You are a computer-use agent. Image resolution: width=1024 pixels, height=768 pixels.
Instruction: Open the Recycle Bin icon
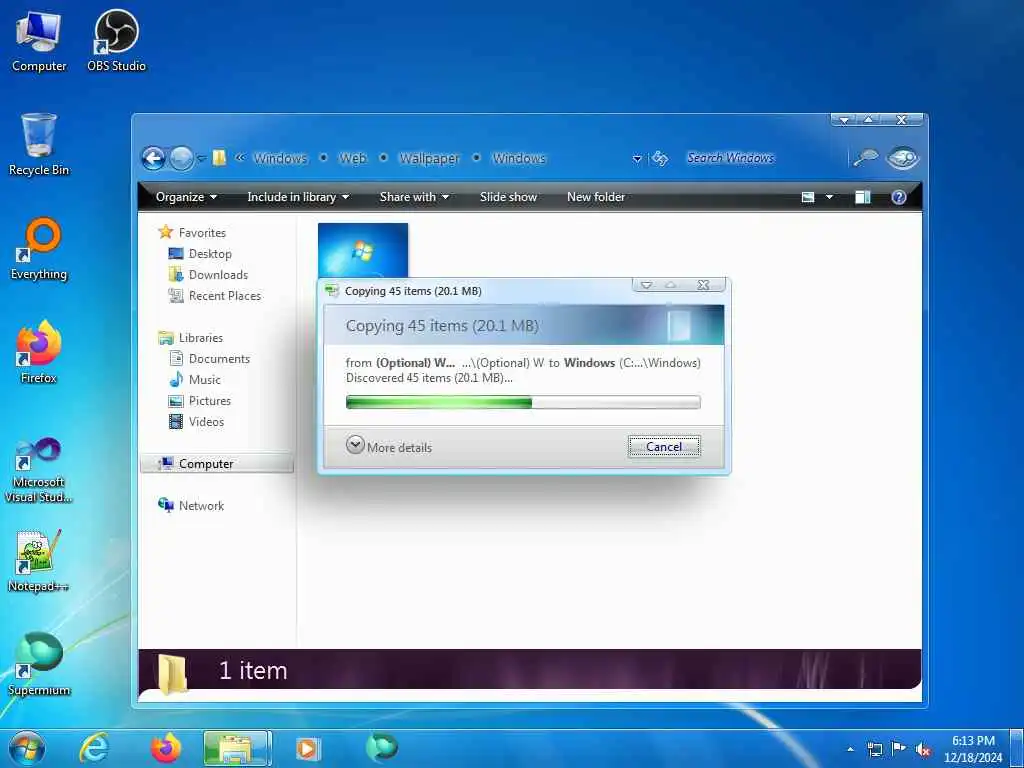point(39,145)
